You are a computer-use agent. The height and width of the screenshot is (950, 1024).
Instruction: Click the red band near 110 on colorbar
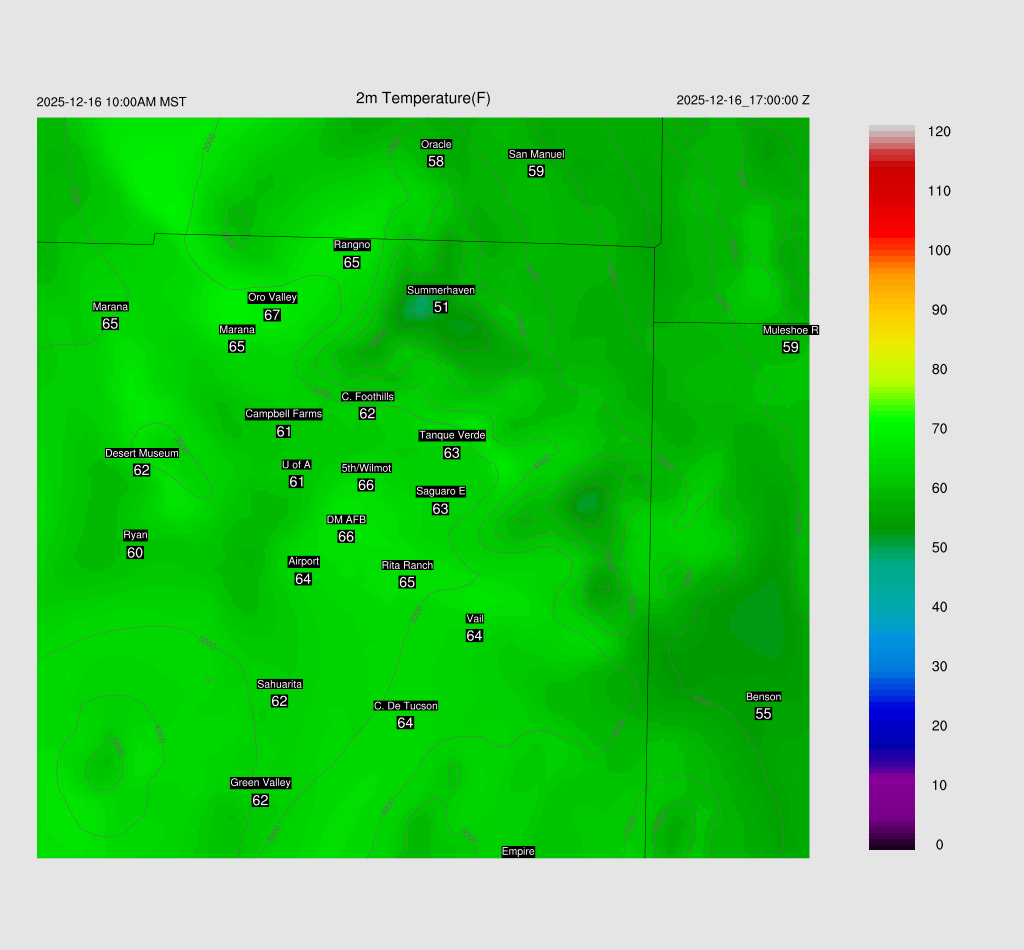coord(891,192)
